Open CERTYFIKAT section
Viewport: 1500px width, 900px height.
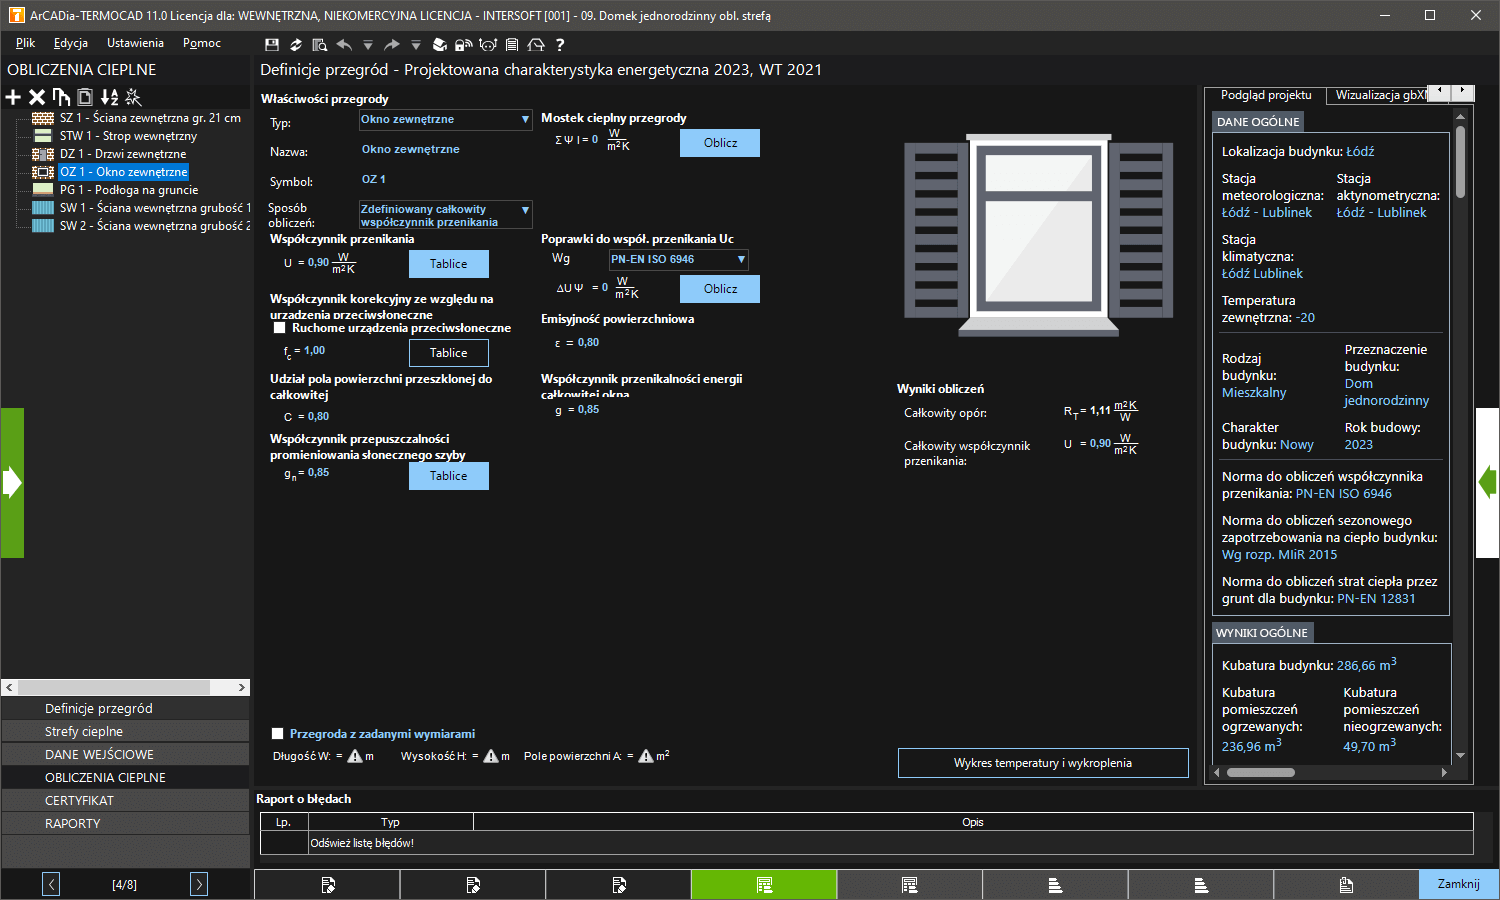coord(125,800)
